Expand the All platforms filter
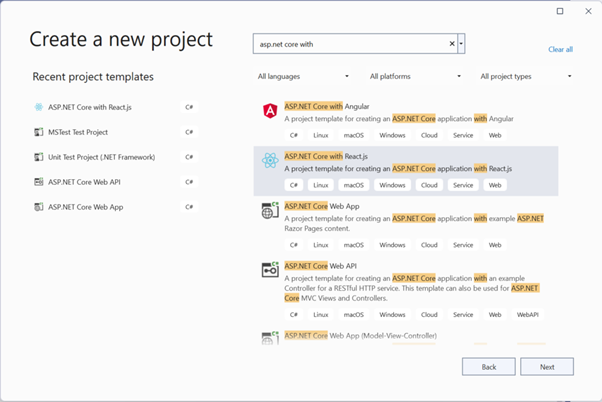 [415, 76]
